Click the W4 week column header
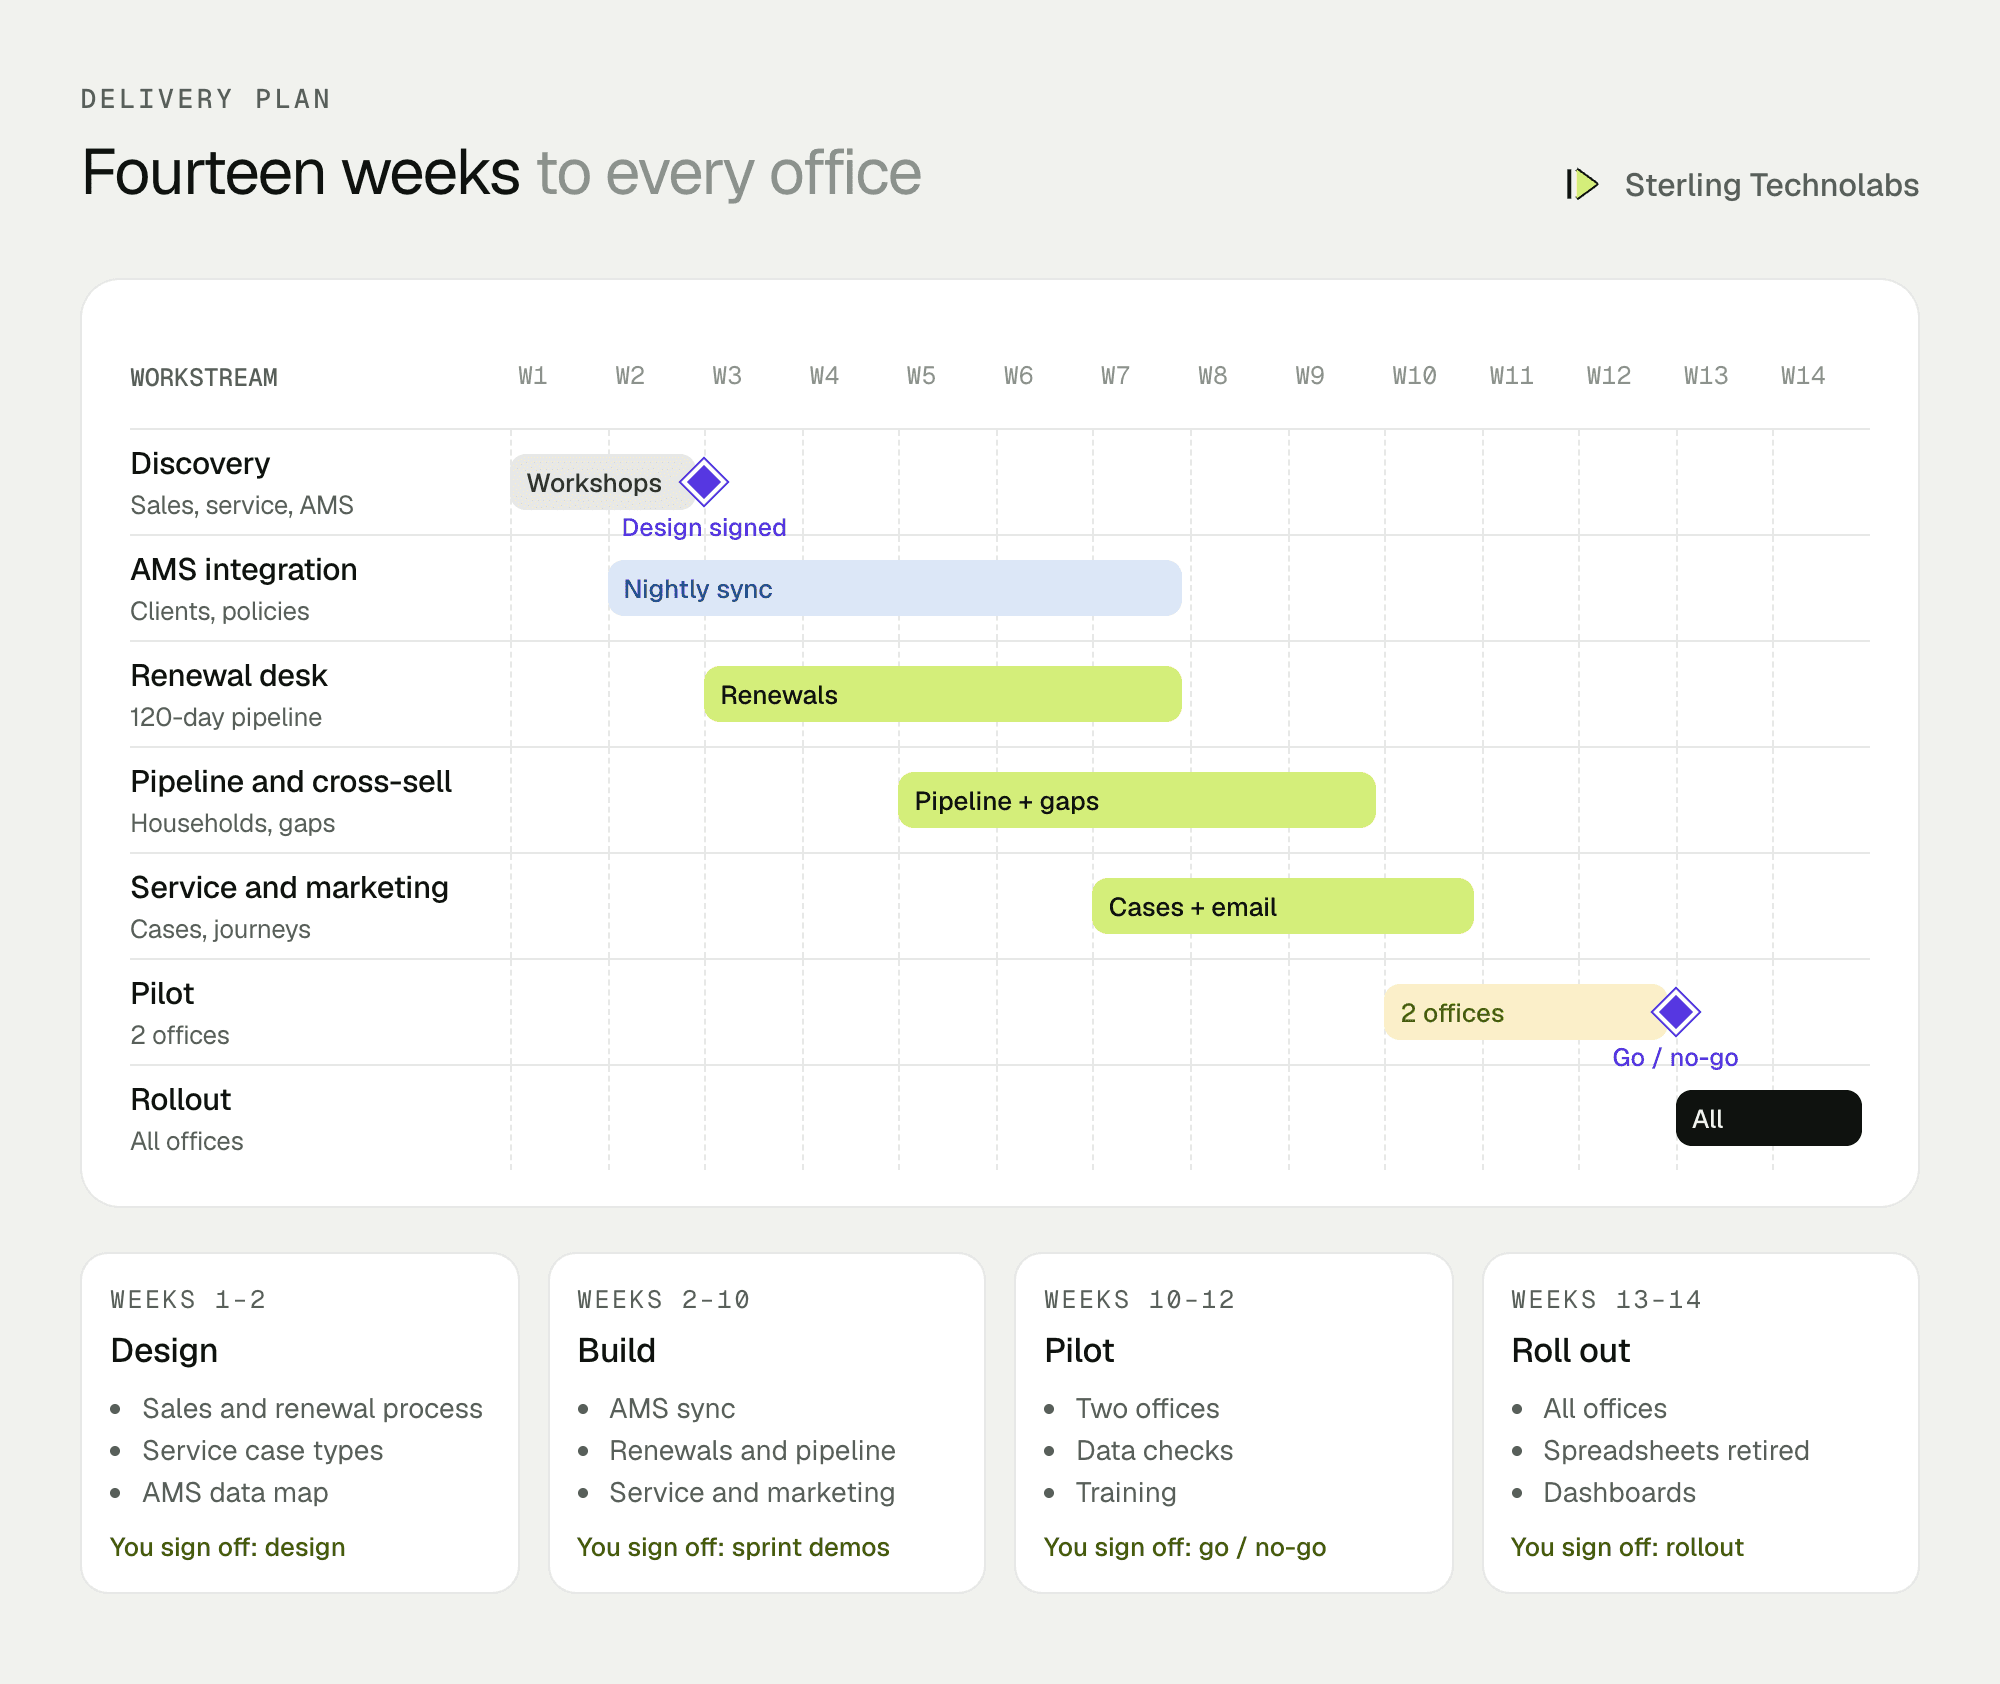The height and width of the screenshot is (1684, 2000). 824,376
